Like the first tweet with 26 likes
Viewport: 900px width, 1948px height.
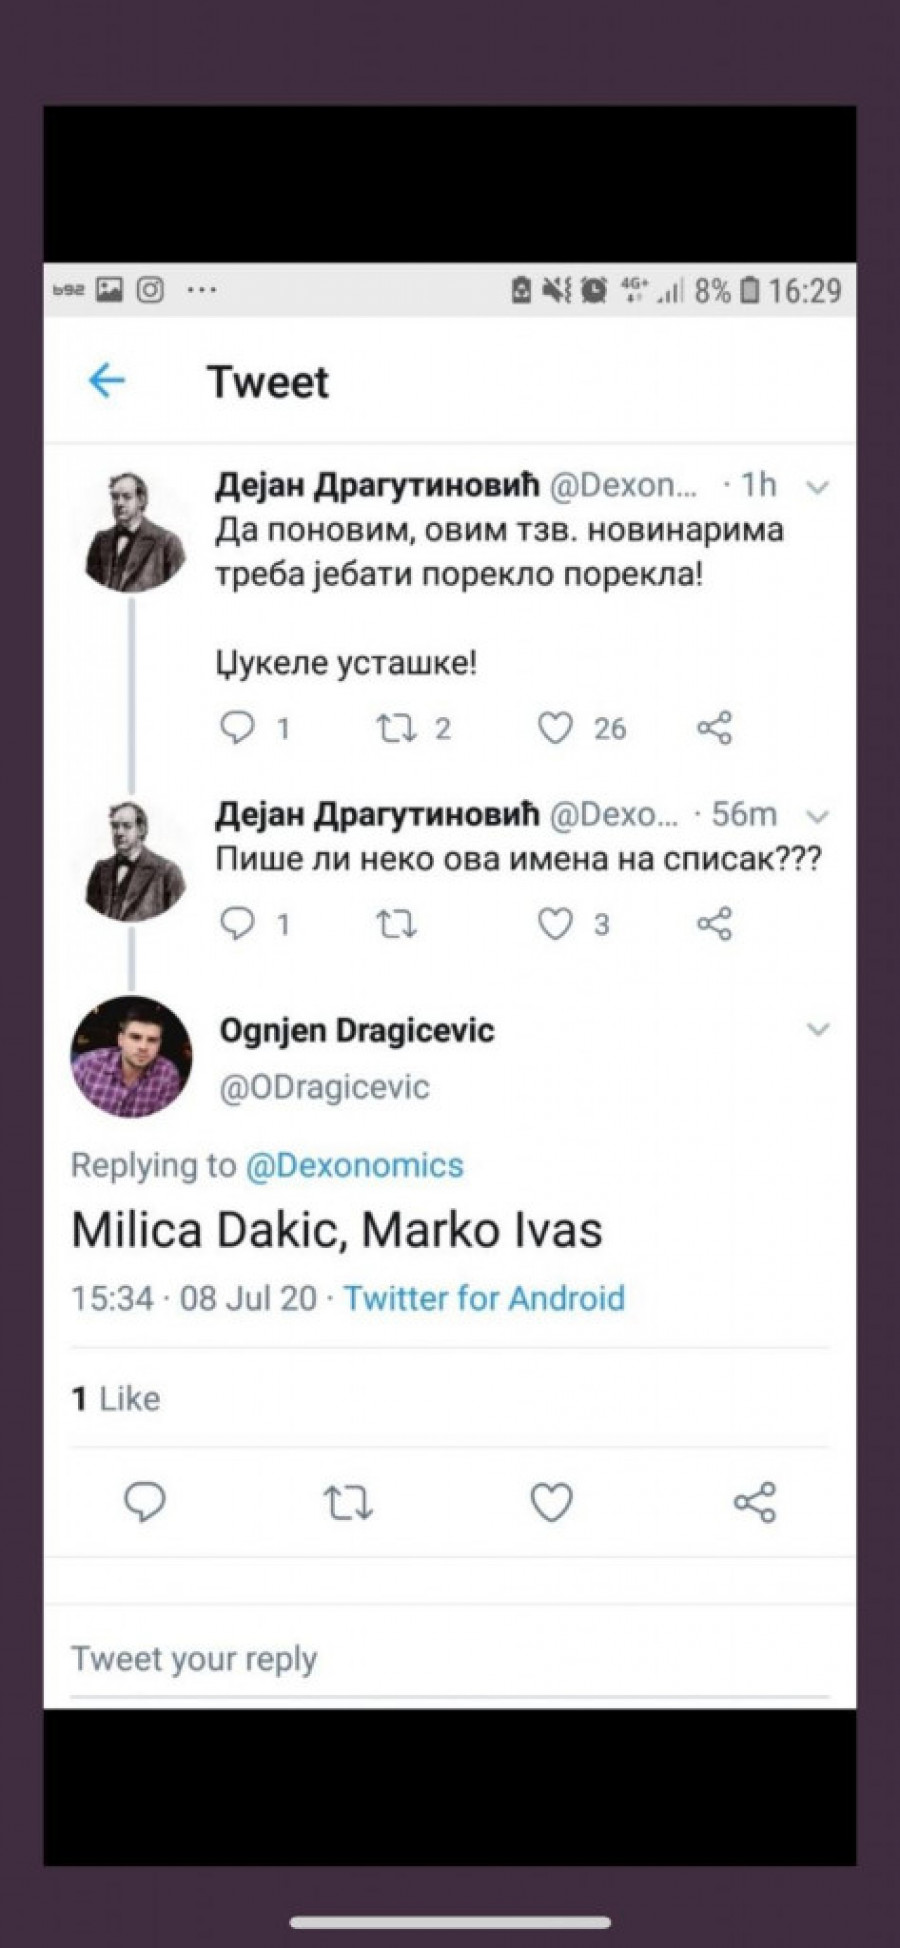click(555, 728)
